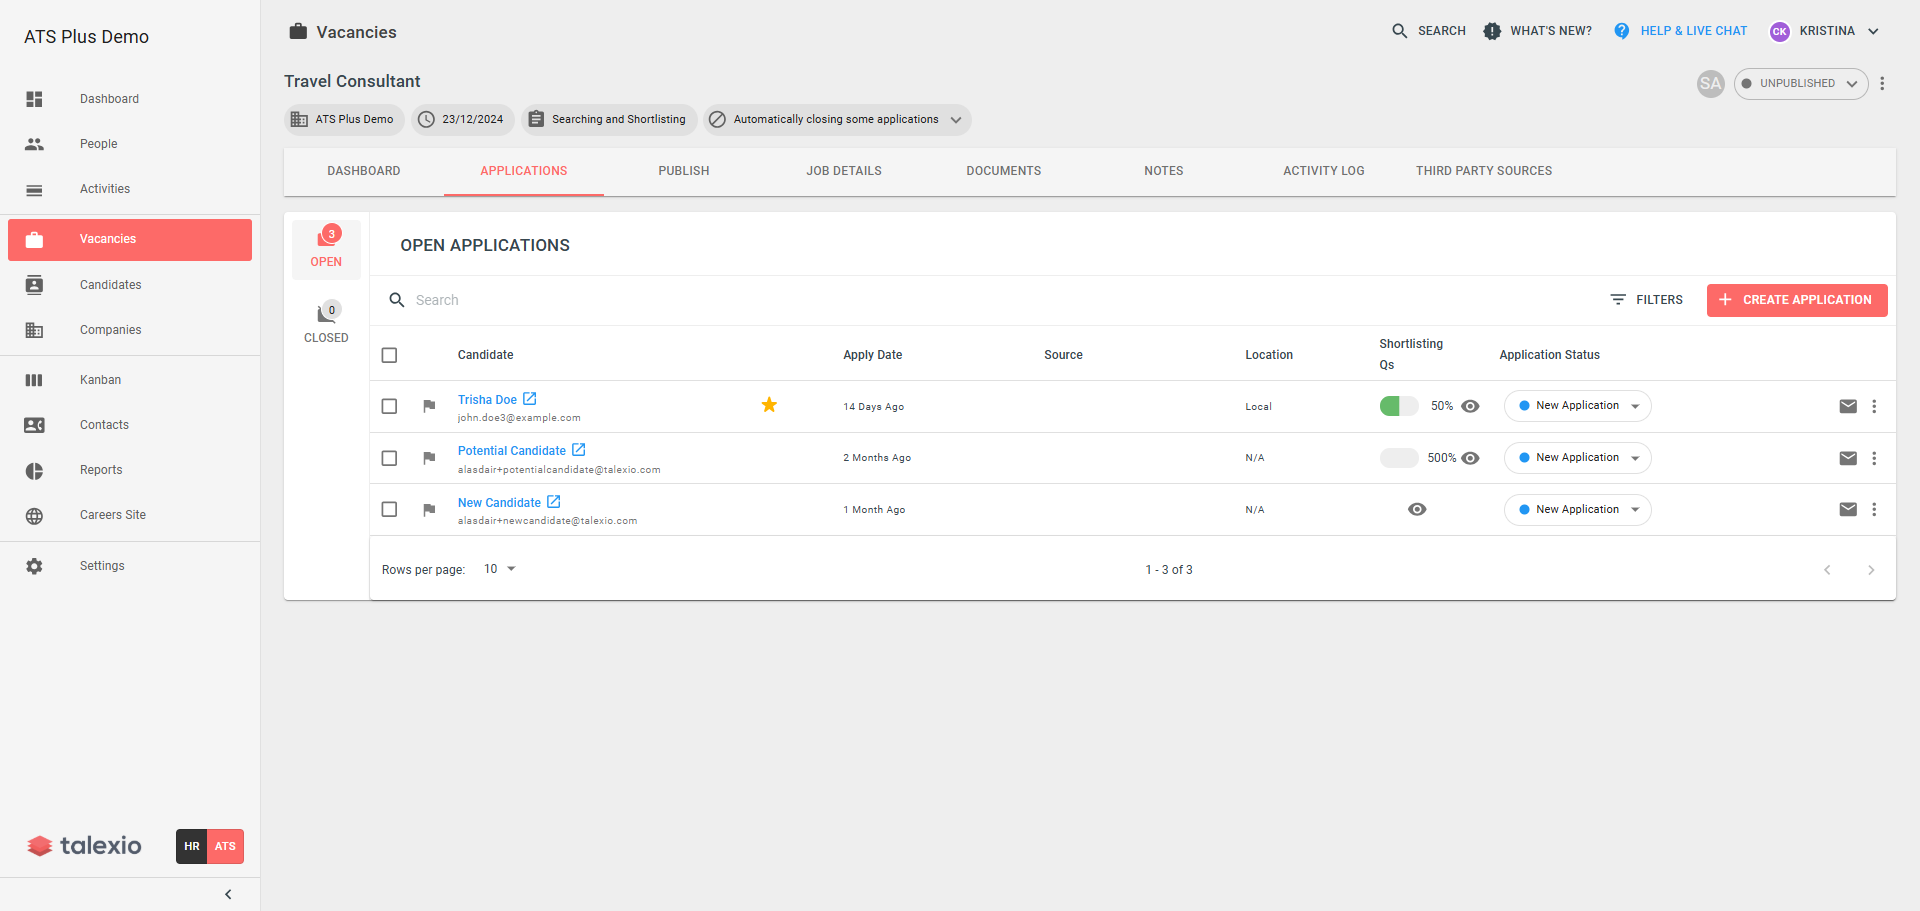Screen dimensions: 1920x911
Task: Open the Job Details tab
Action: point(844,171)
